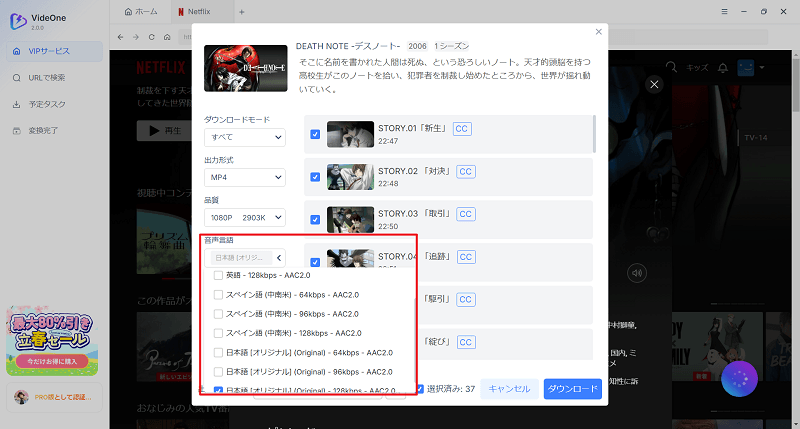Viewport: 800px width, 429px height.
Task: Uncheck episode STORY.01「新生」
Action: [315, 134]
